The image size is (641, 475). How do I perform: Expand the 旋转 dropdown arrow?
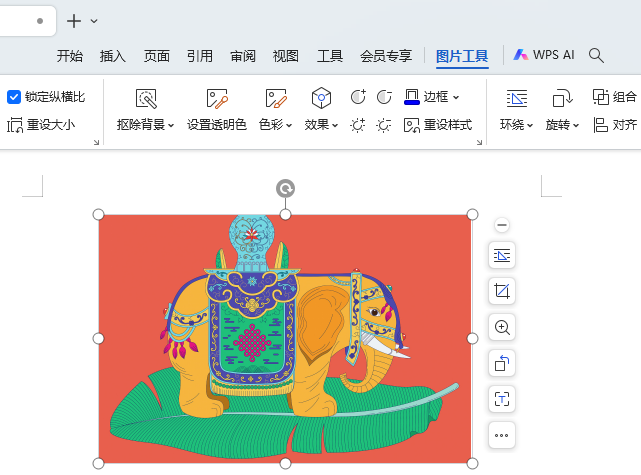[576, 126]
